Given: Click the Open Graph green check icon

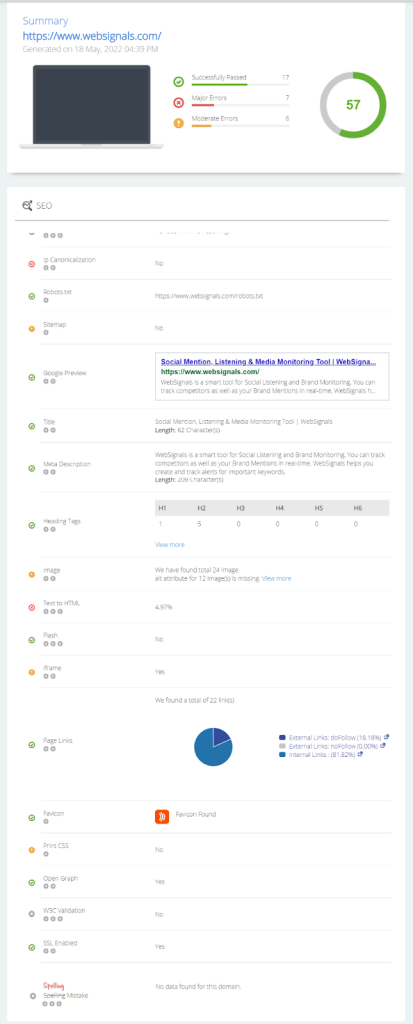Looking at the screenshot, I should tap(31, 882).
